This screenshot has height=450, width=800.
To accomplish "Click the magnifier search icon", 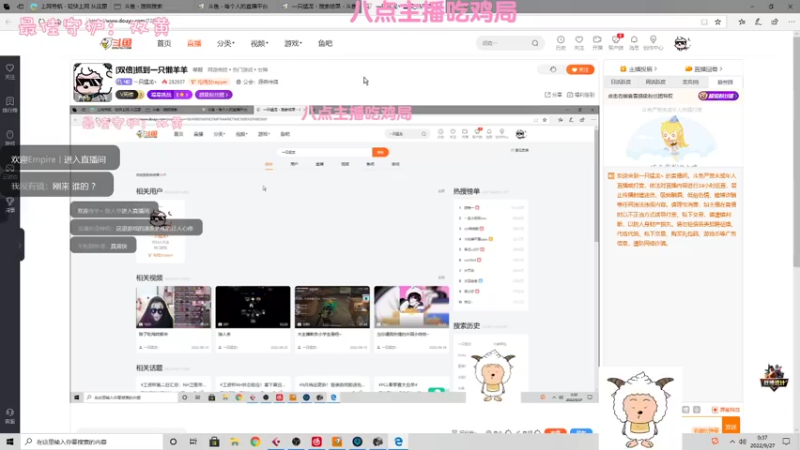I will (x=535, y=43).
